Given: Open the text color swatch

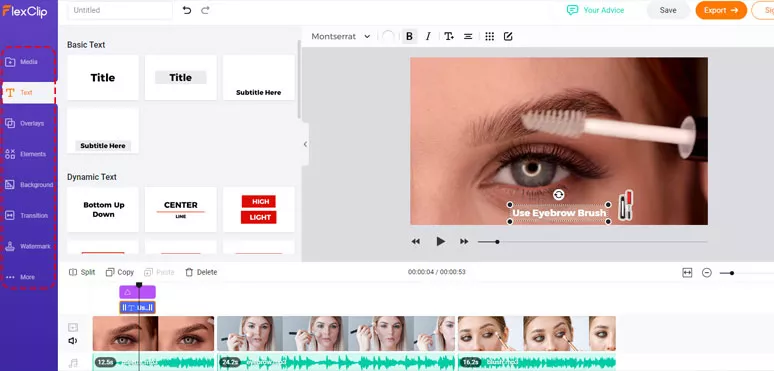Looking at the screenshot, I should pos(388,36).
